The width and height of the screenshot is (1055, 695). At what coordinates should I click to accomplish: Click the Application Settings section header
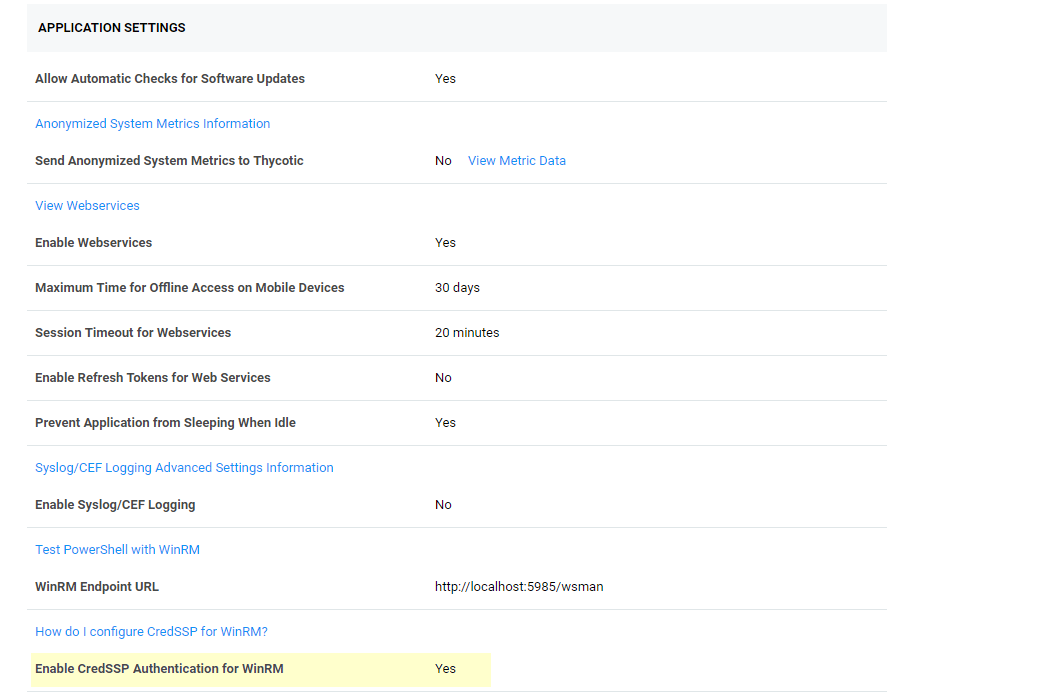(x=112, y=28)
